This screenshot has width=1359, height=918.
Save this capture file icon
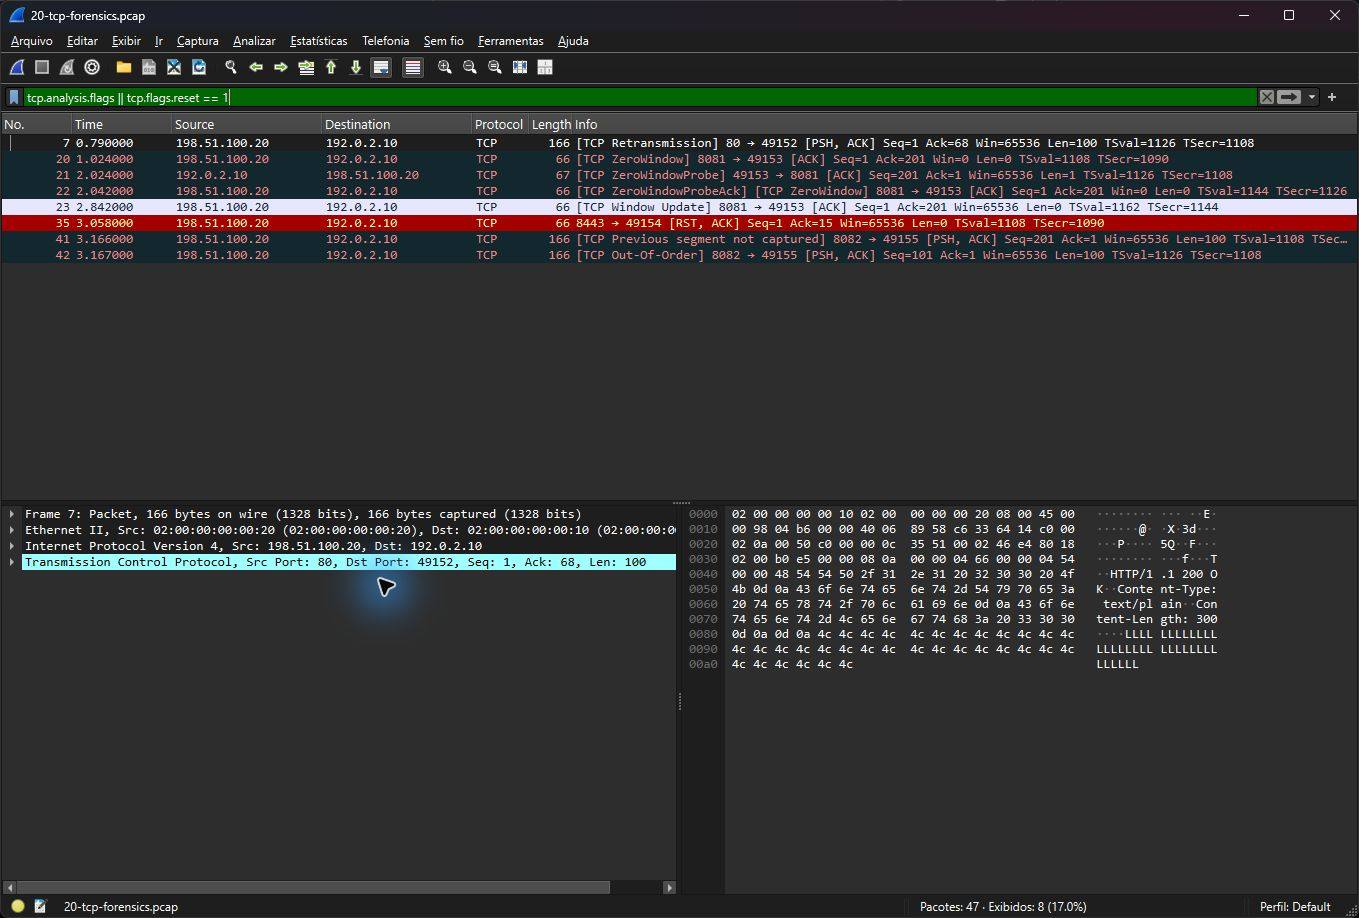point(149,67)
